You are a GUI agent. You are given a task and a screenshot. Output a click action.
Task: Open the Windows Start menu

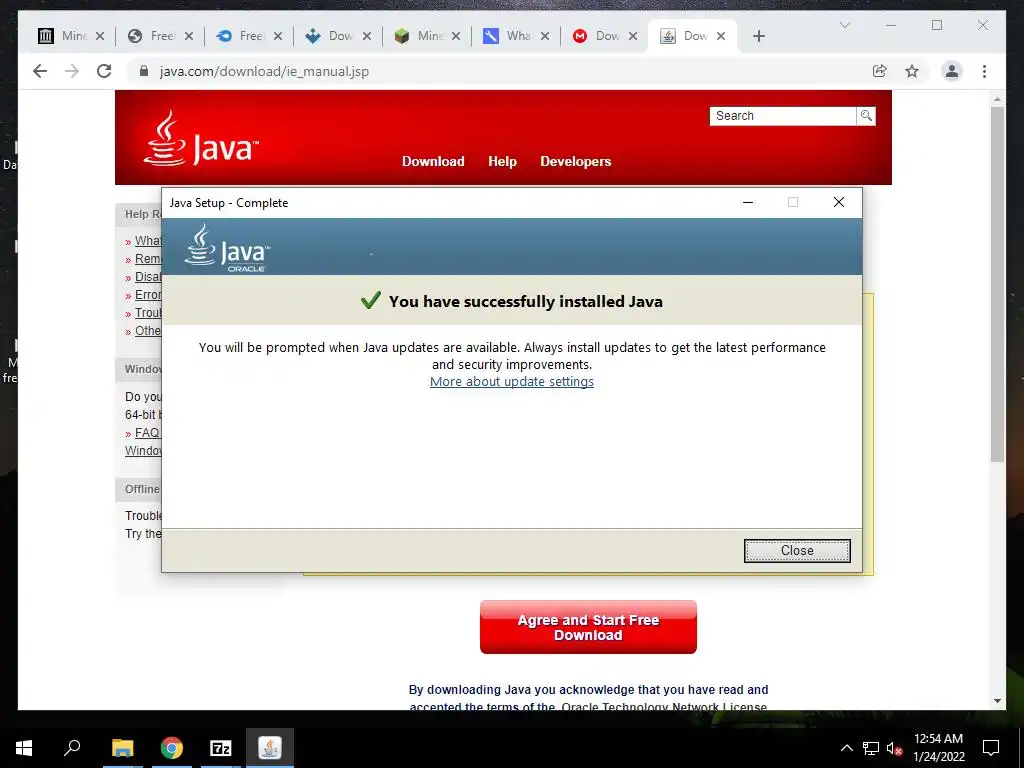[24, 748]
